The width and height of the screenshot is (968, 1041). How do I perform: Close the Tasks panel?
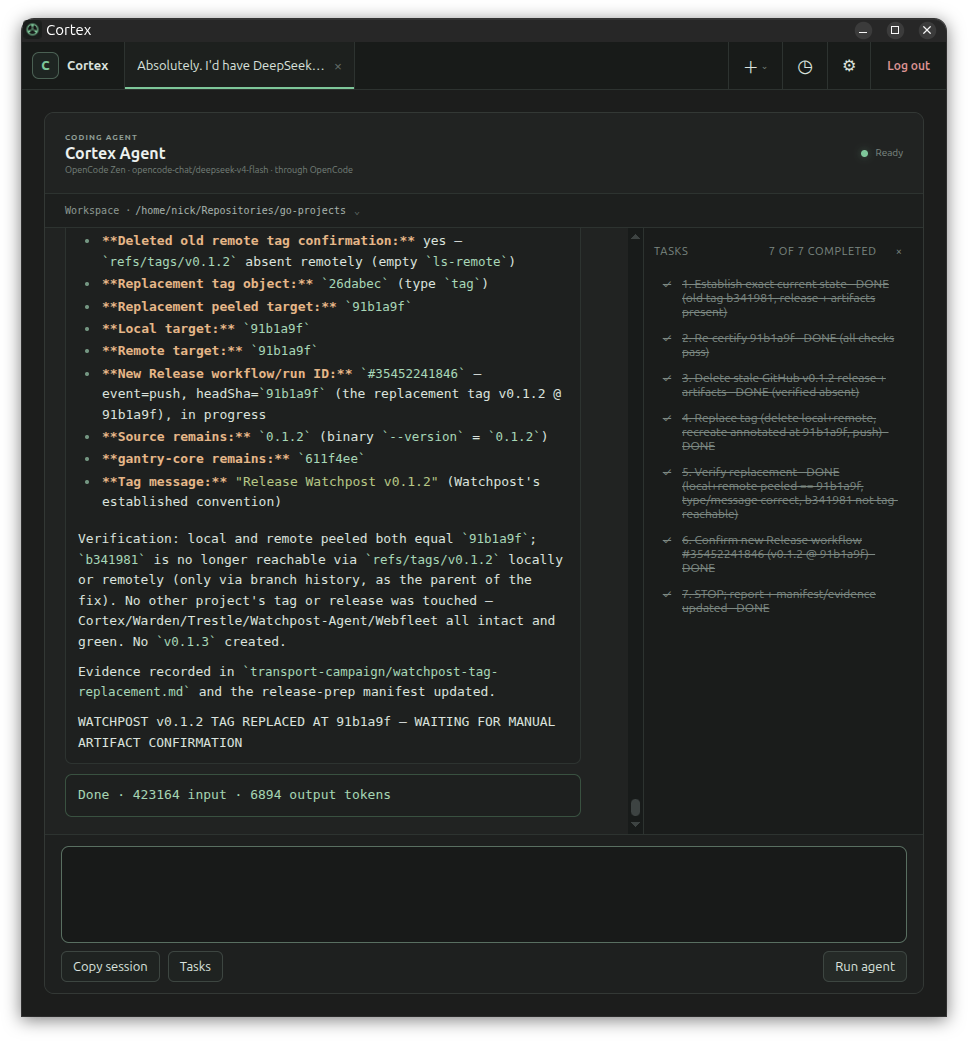pos(899,252)
